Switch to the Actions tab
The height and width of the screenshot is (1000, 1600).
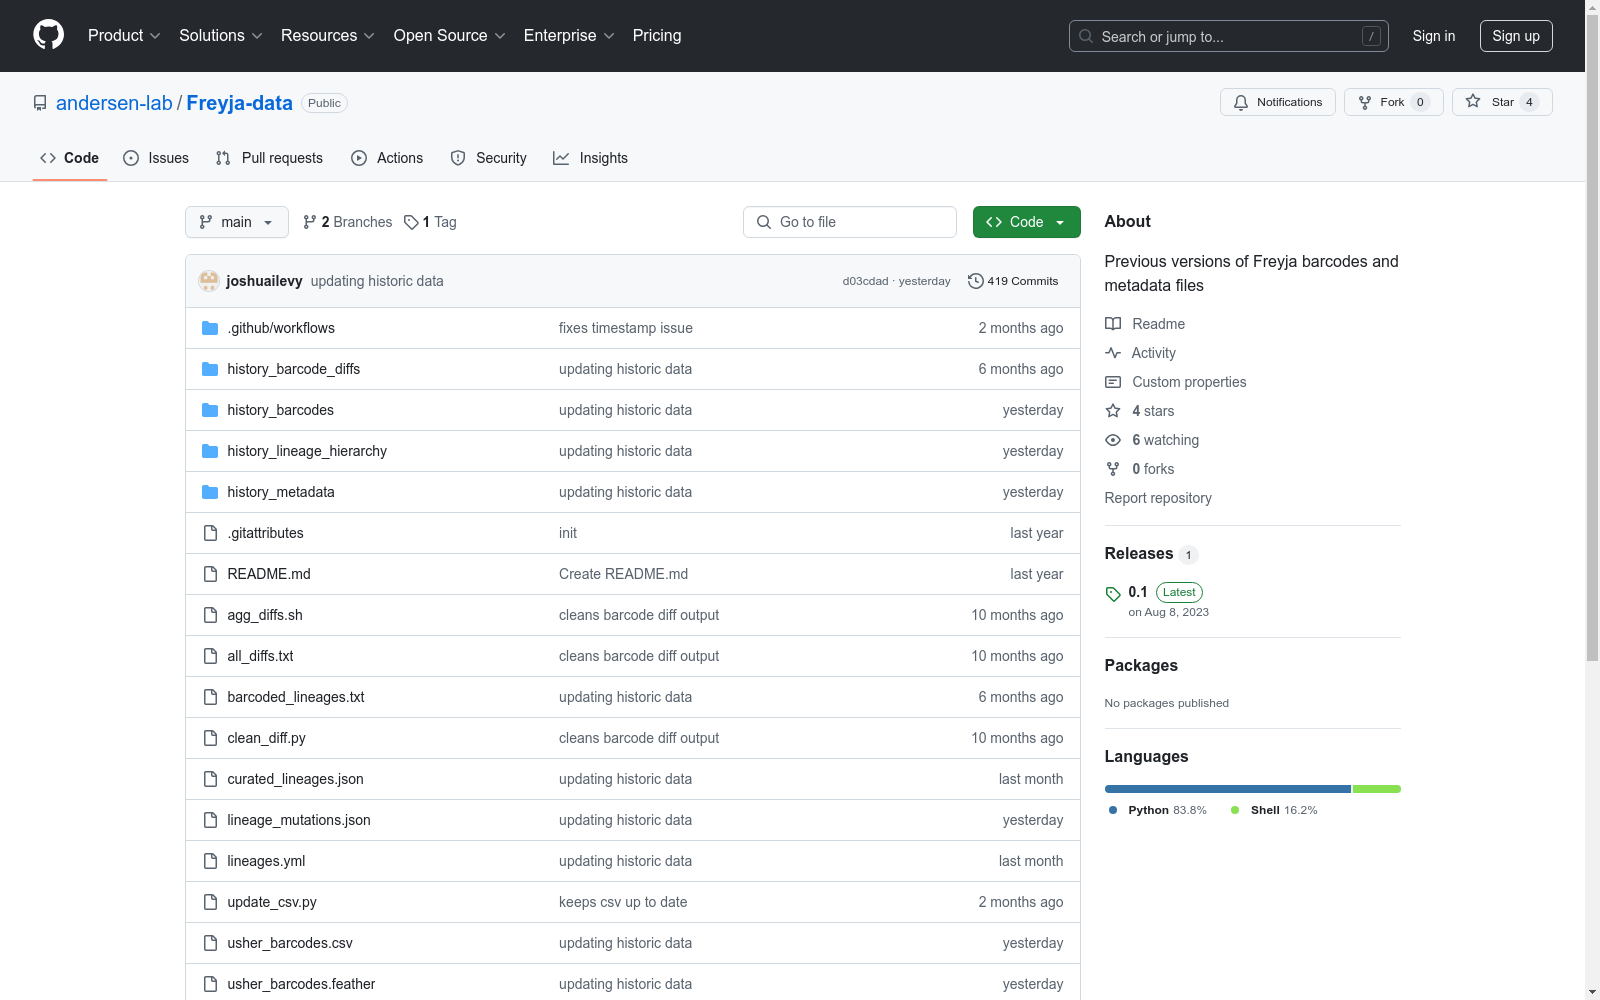[x=387, y=158]
